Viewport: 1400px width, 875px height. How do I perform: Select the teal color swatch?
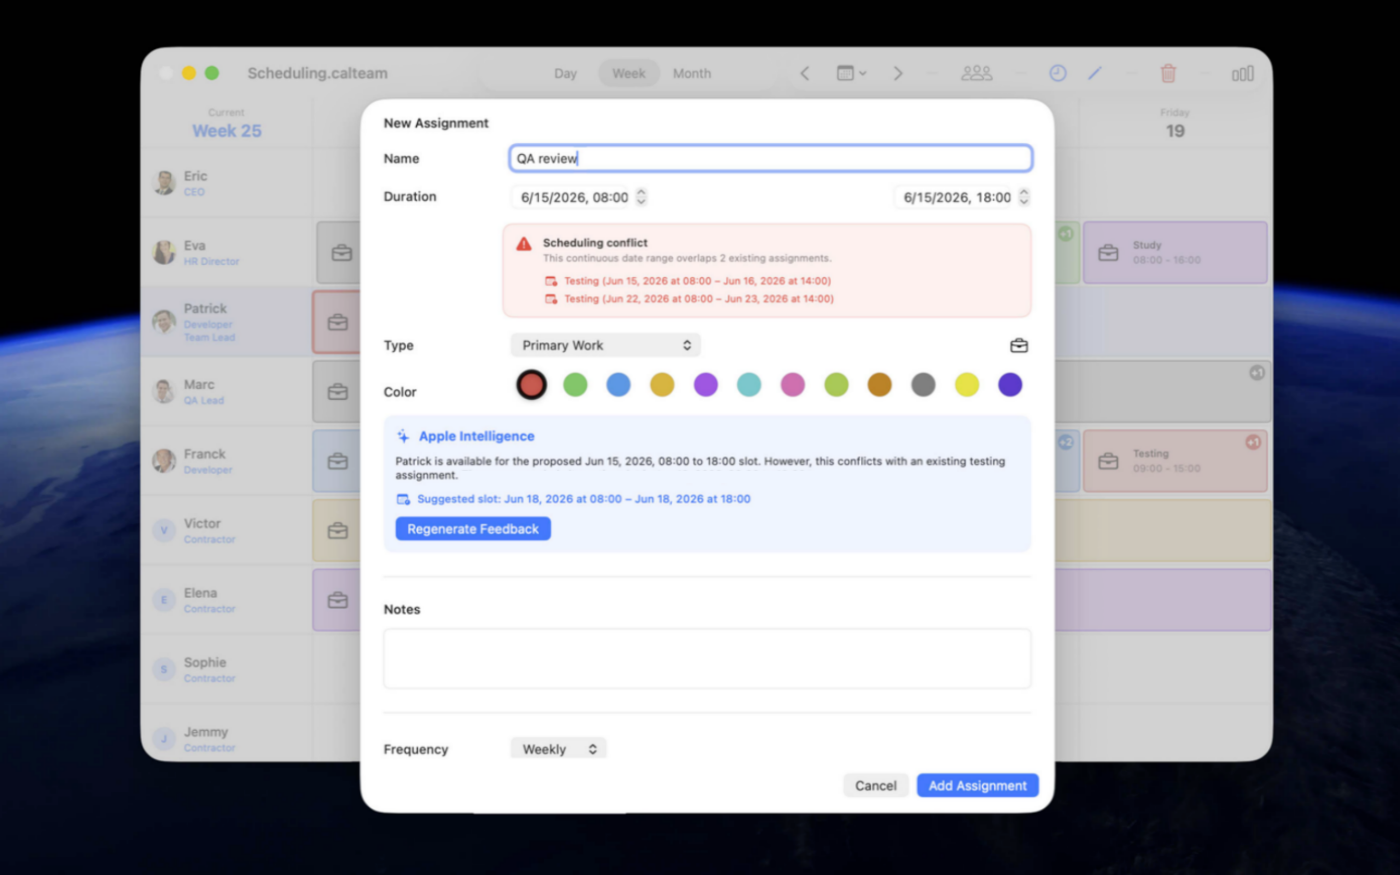point(749,384)
